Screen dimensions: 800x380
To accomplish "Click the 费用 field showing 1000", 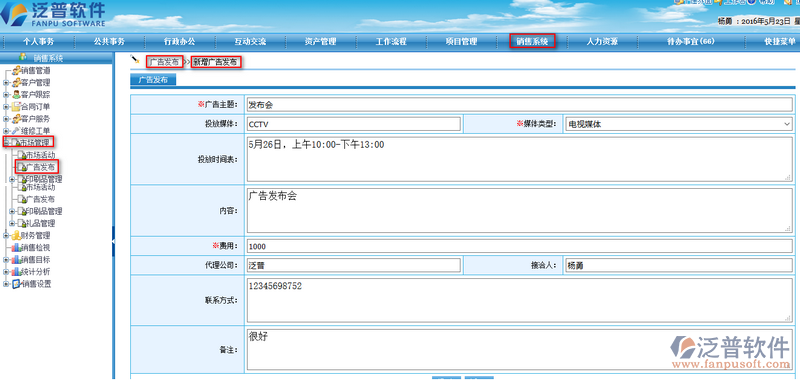I will [519, 246].
